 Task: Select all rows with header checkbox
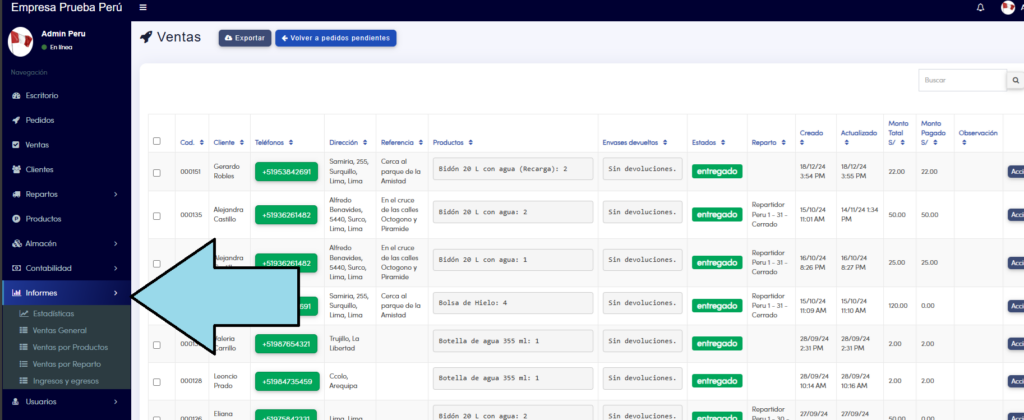point(156,141)
